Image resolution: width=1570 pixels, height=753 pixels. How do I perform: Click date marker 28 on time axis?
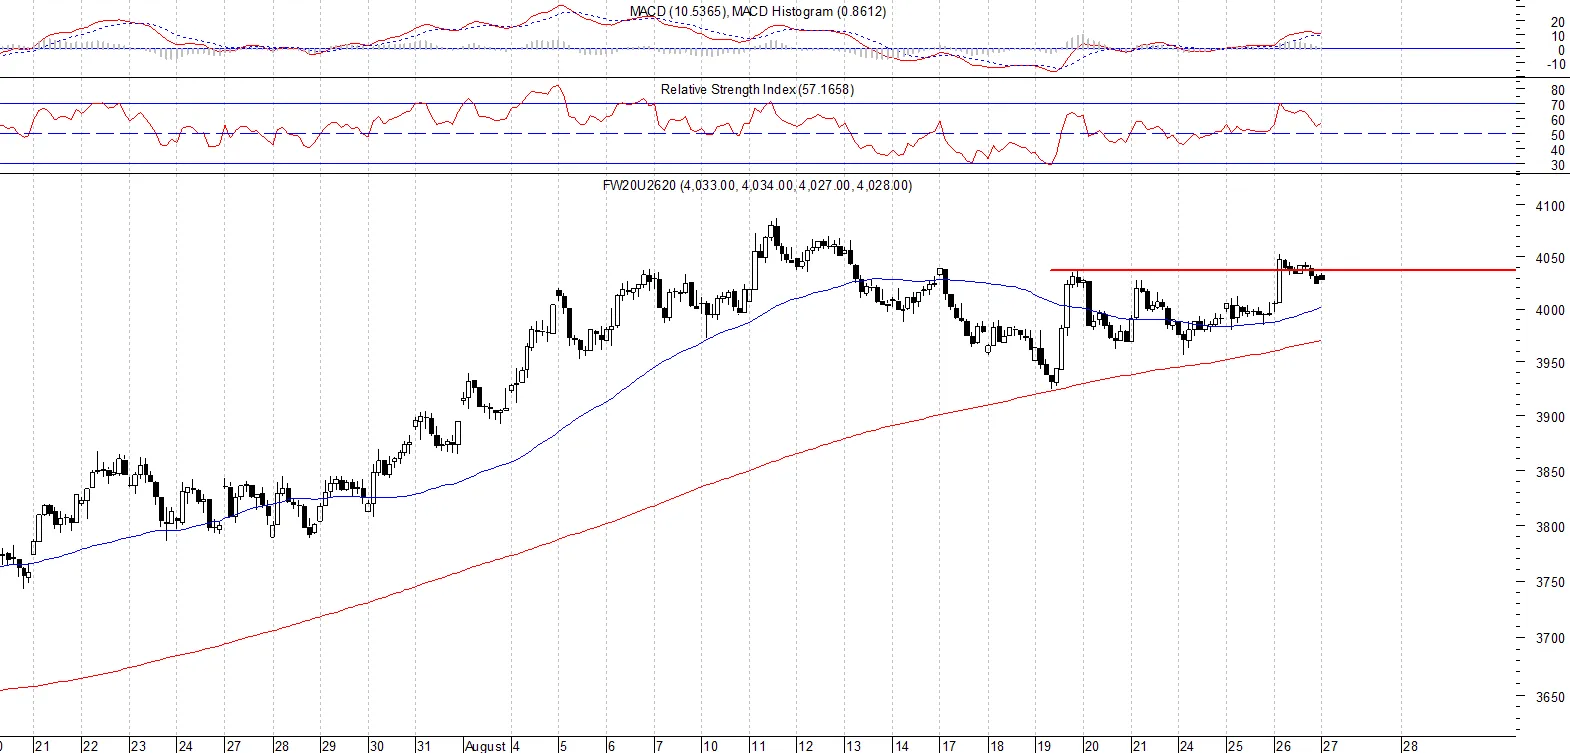point(1409,746)
